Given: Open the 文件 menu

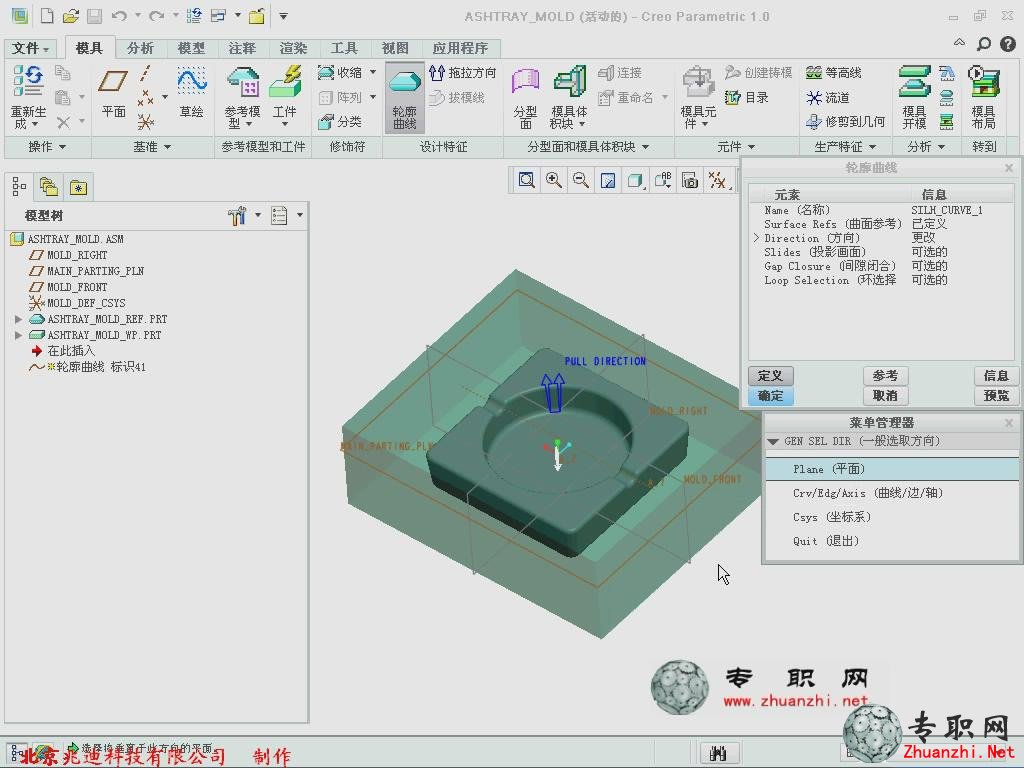Looking at the screenshot, I should pos(30,48).
